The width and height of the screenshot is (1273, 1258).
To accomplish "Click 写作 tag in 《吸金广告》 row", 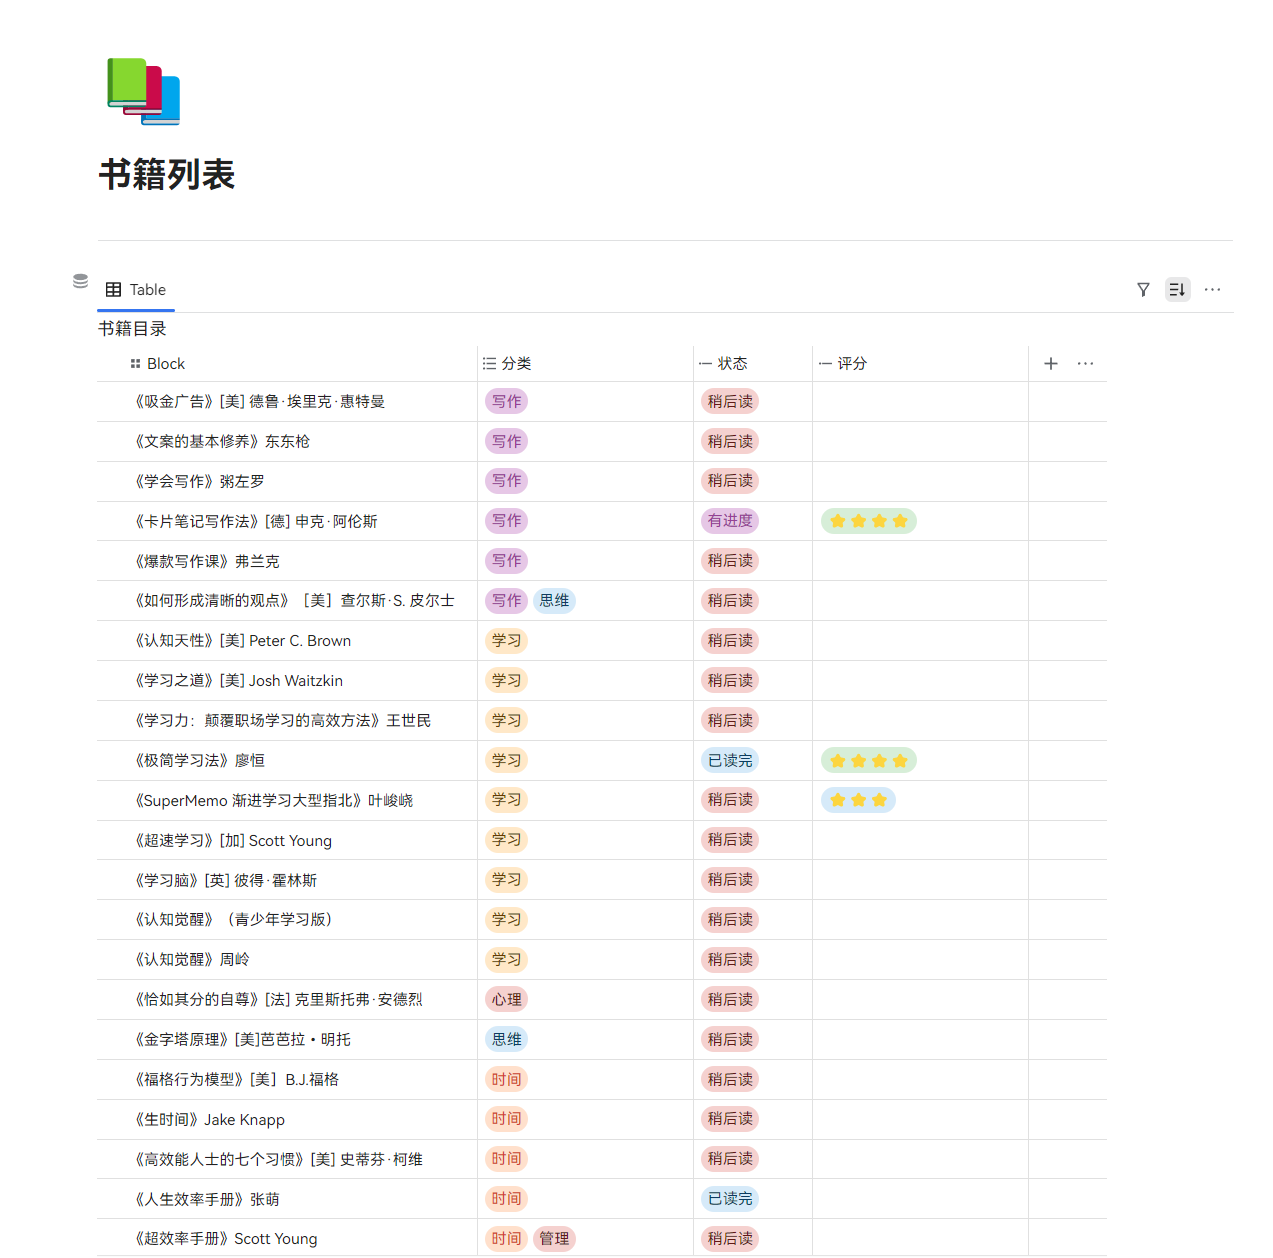I will tap(507, 402).
